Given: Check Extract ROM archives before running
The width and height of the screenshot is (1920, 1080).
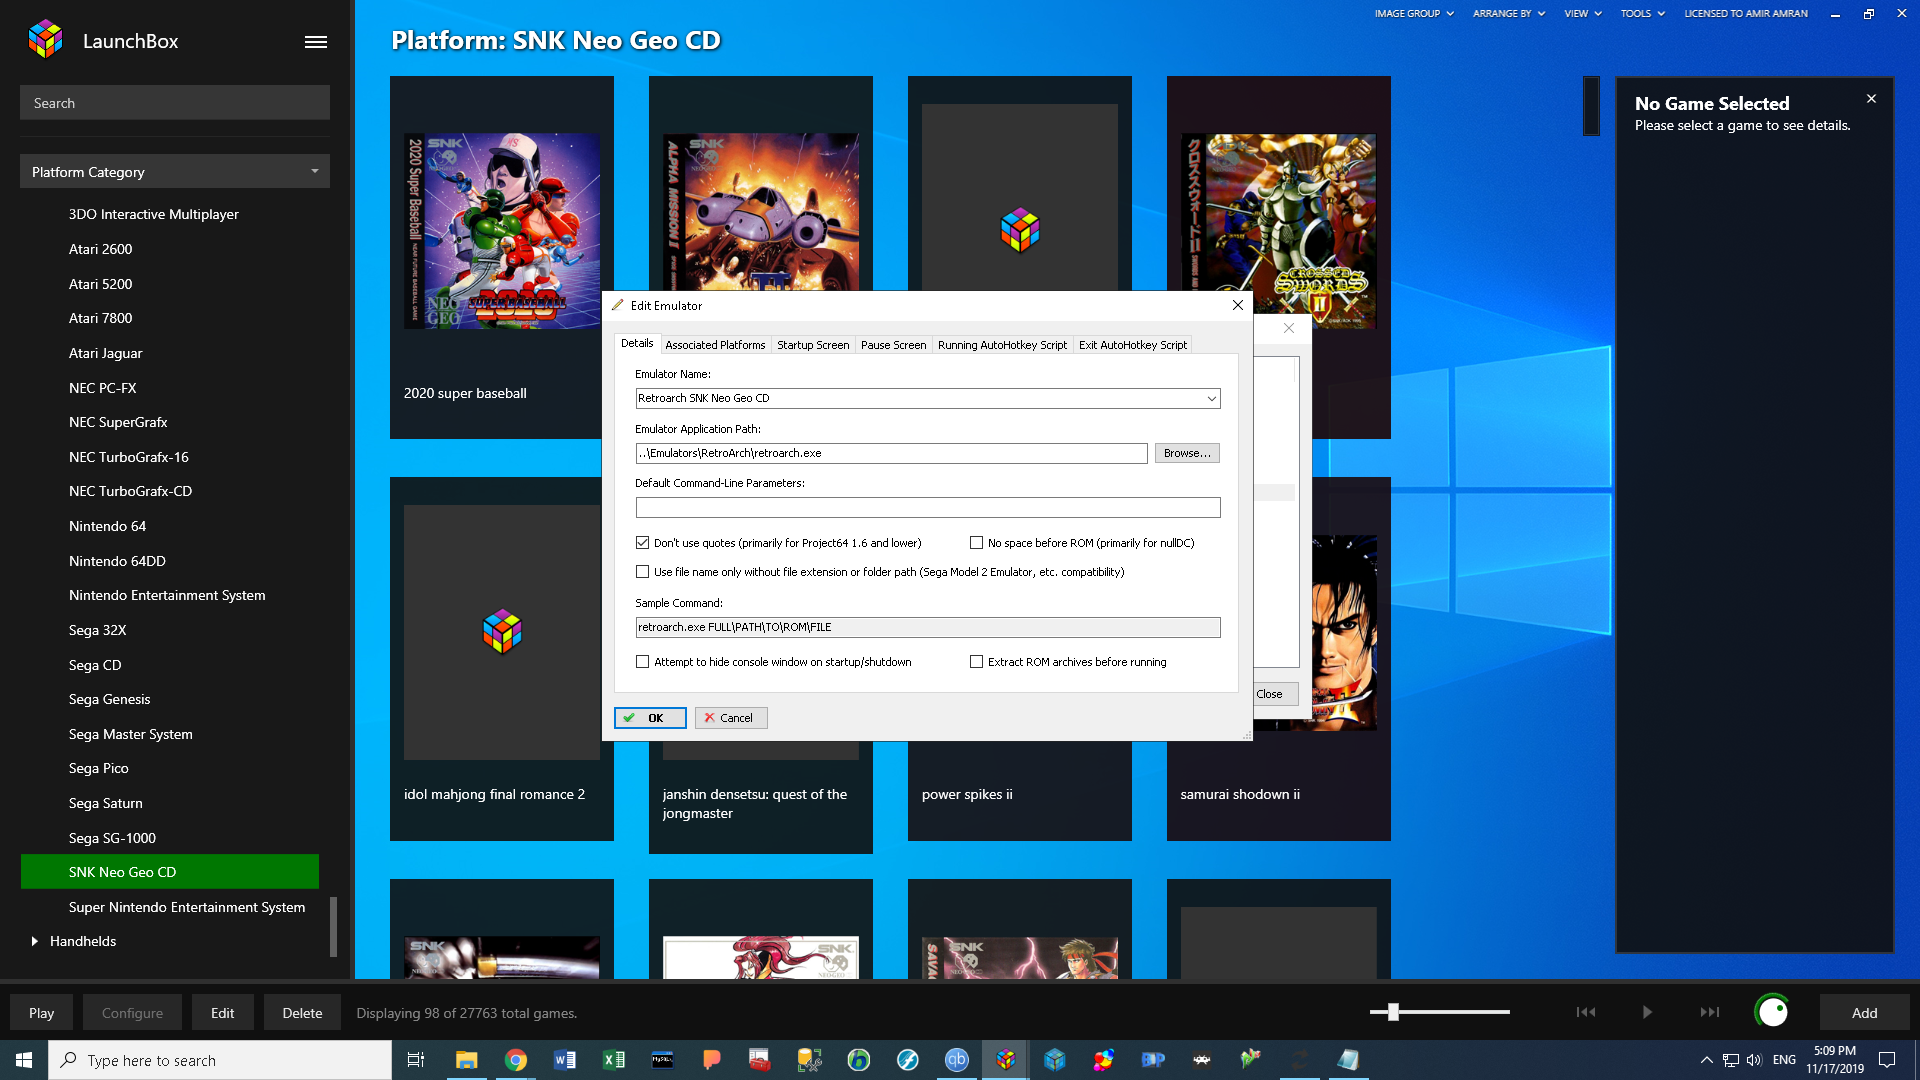Looking at the screenshot, I should (977, 662).
